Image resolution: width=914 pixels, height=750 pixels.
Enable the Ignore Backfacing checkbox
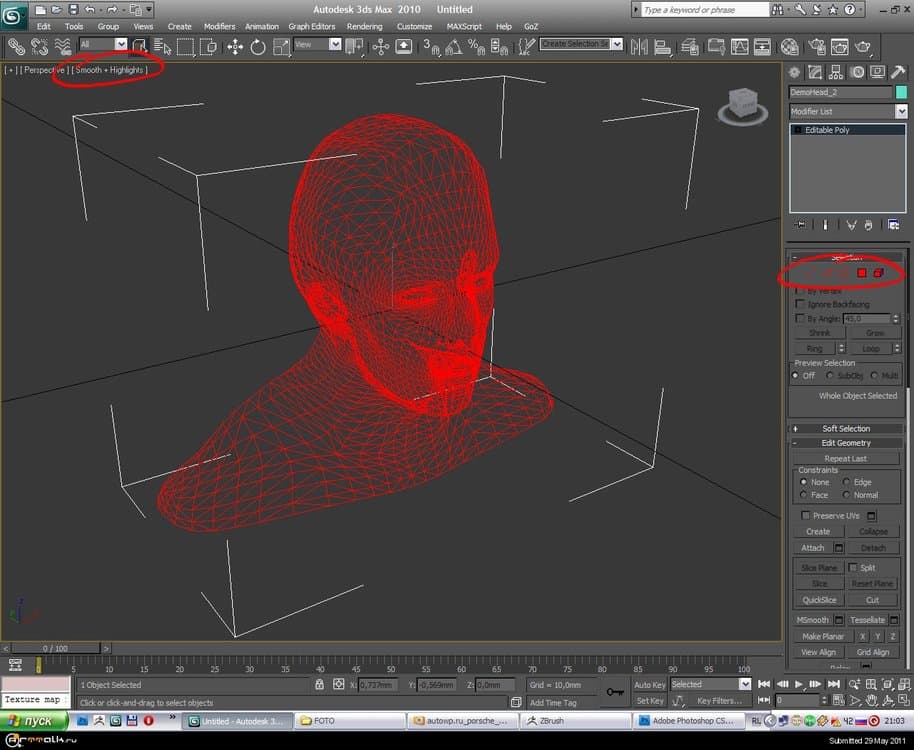point(800,304)
